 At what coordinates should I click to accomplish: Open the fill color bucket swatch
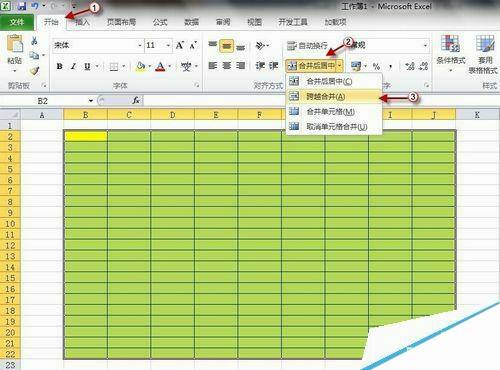coord(141,66)
